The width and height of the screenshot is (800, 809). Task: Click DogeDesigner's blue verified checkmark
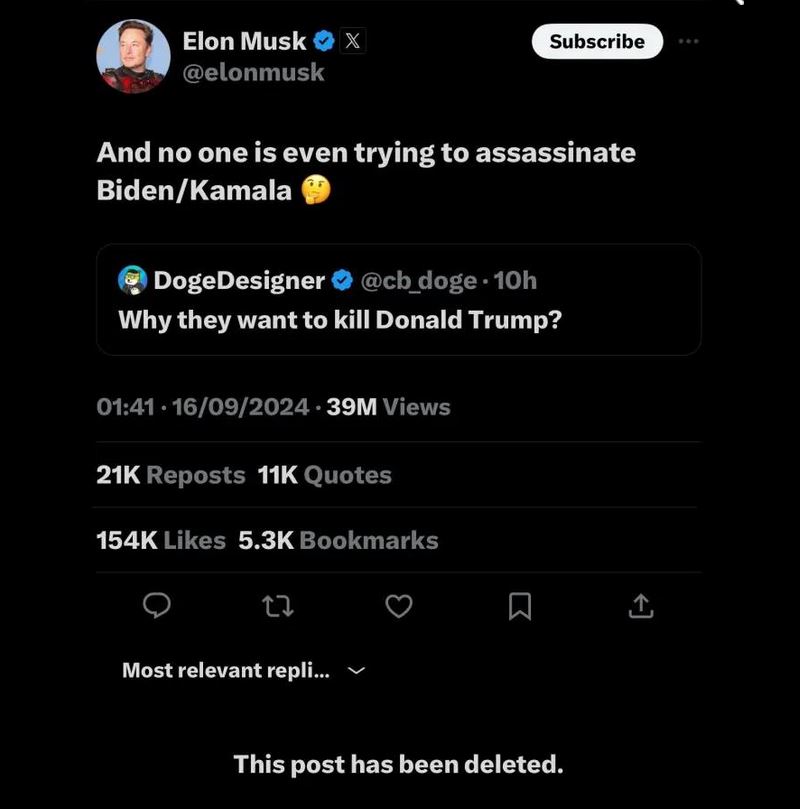pyautogui.click(x=341, y=281)
